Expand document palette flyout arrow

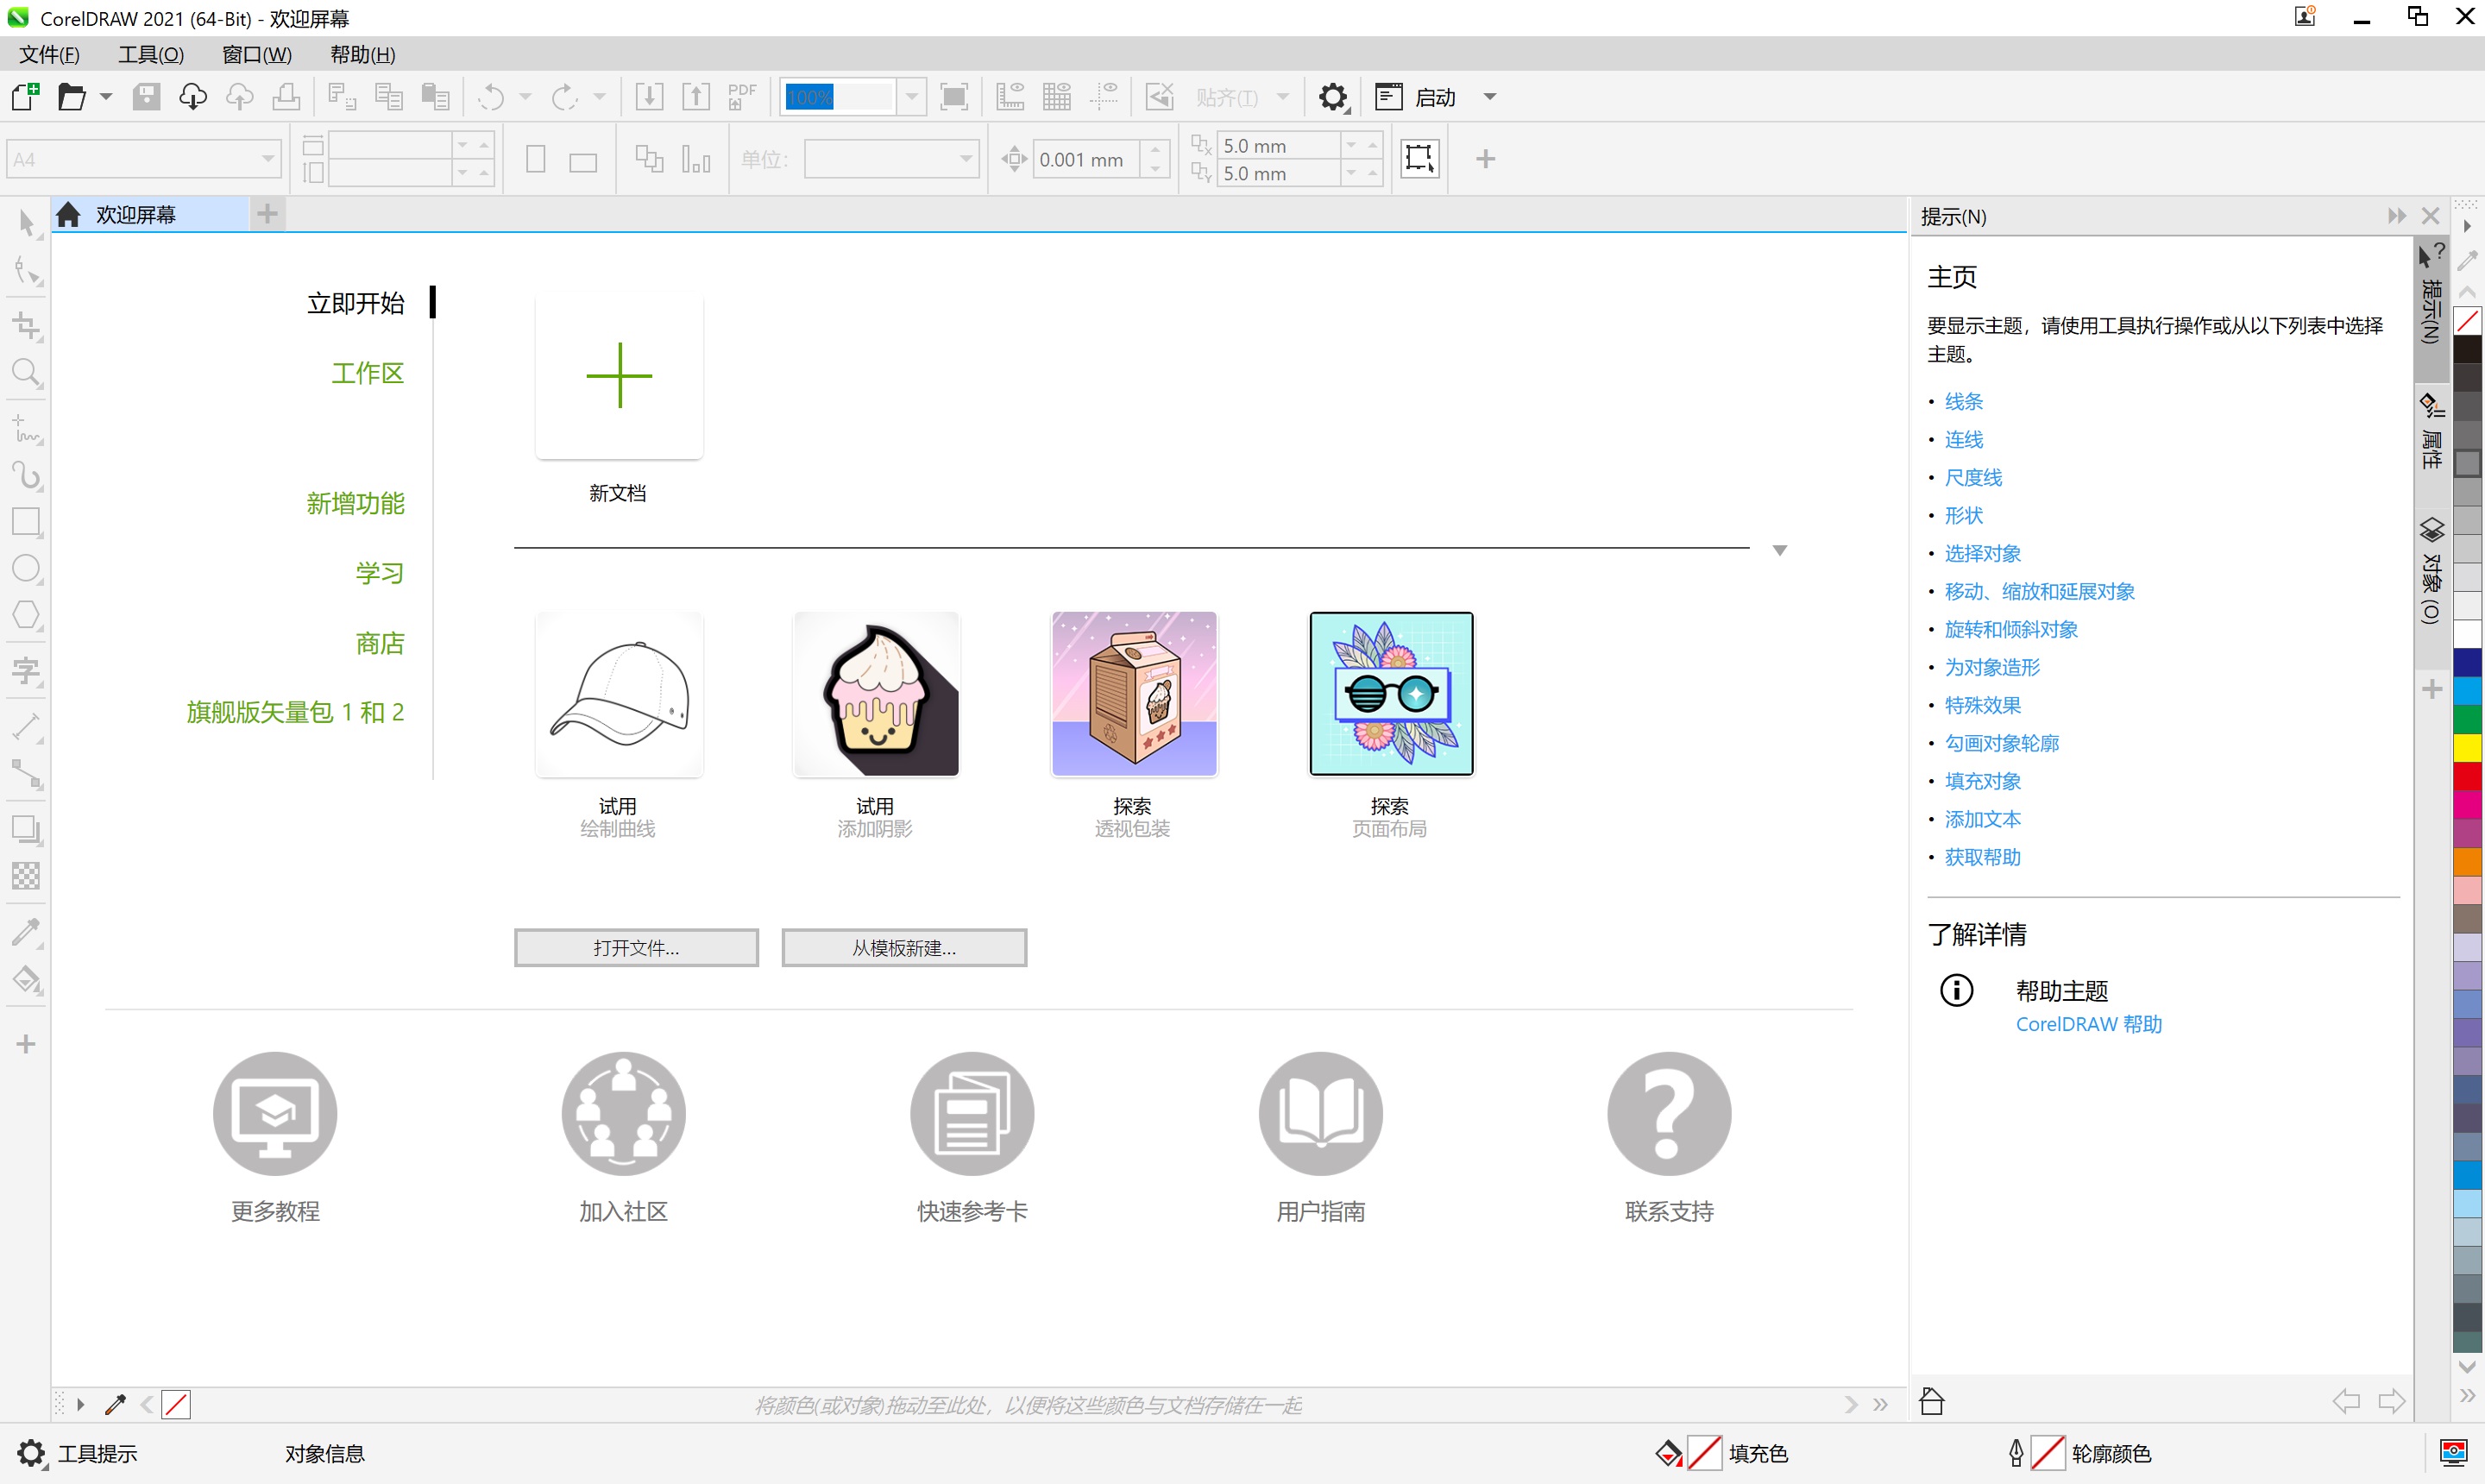(80, 1404)
